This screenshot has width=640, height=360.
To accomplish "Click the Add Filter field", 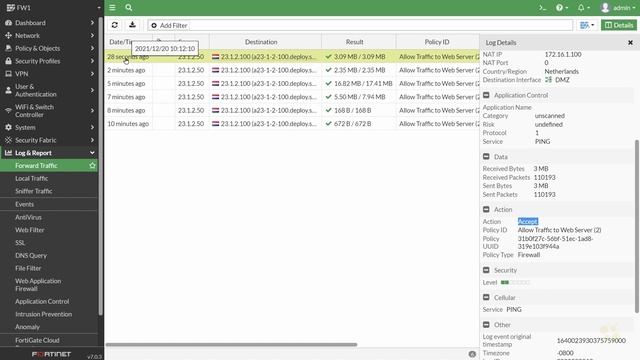I will click(360, 25).
